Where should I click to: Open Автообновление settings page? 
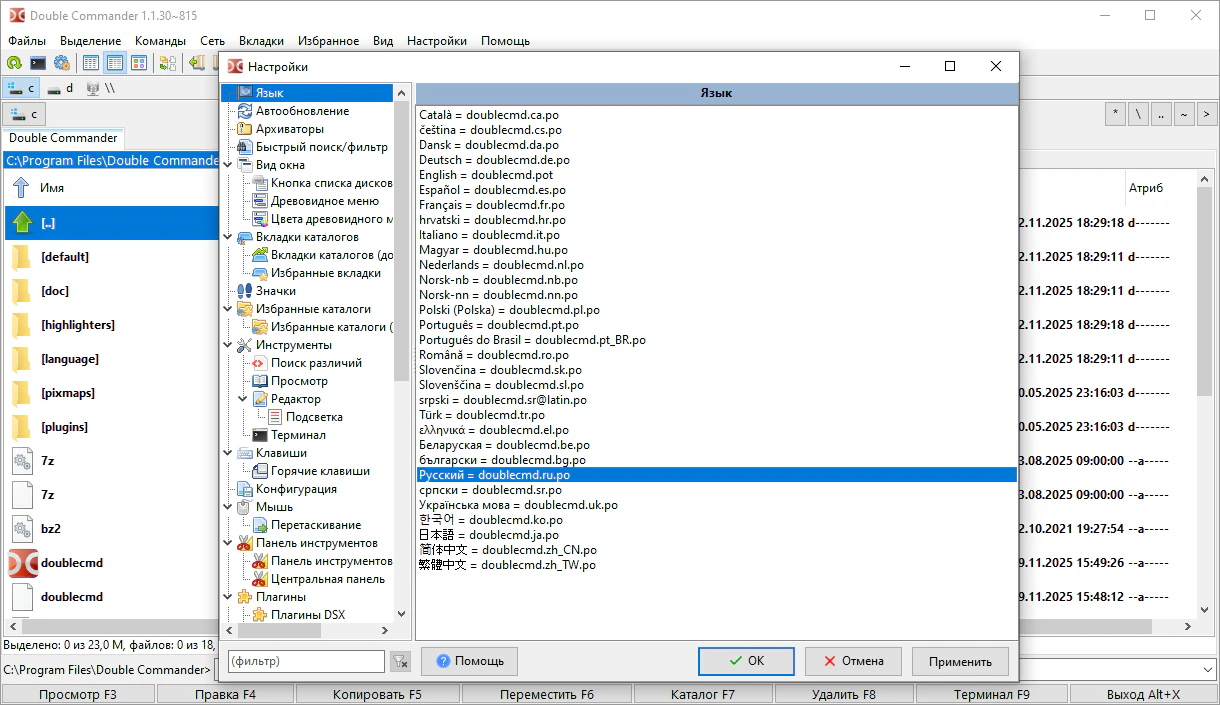(x=302, y=111)
